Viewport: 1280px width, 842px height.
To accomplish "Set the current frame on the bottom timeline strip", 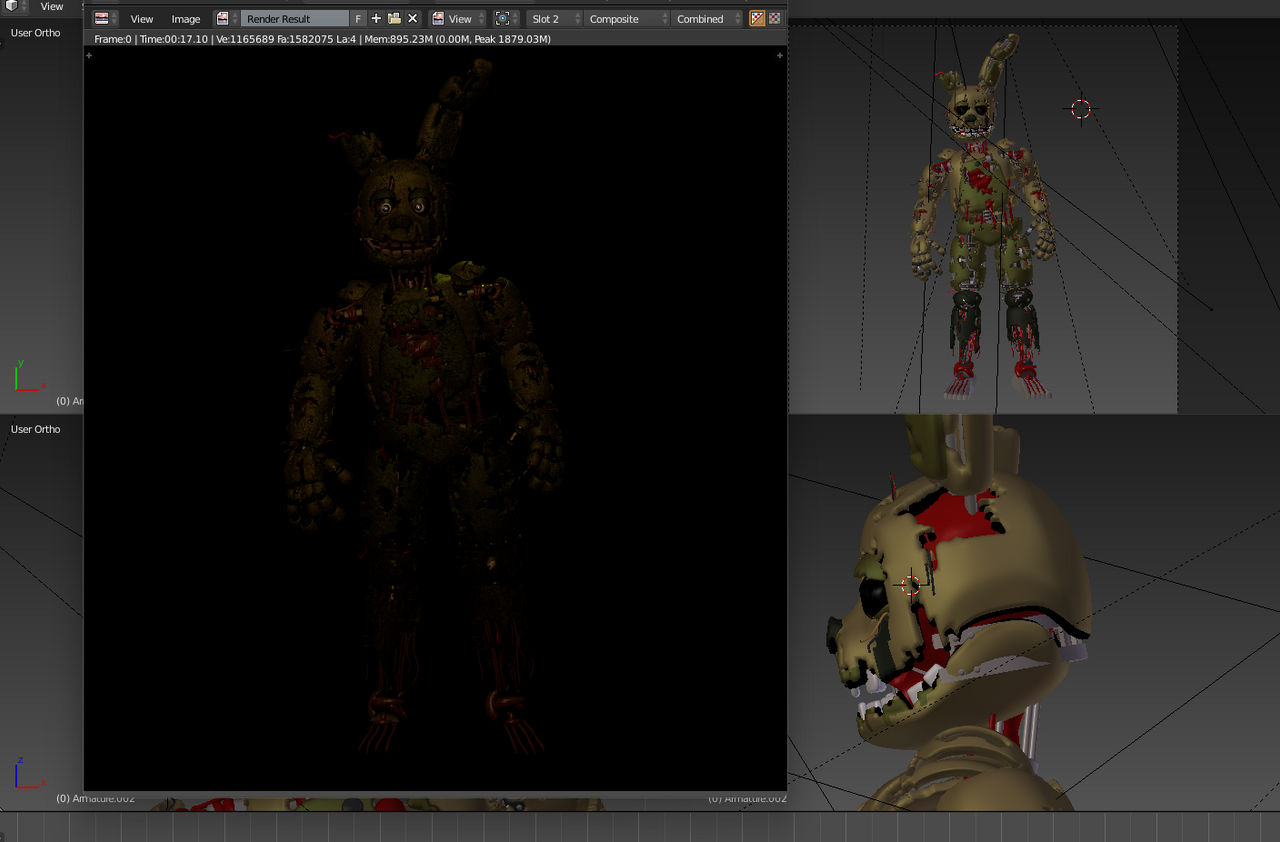I will tap(640, 830).
